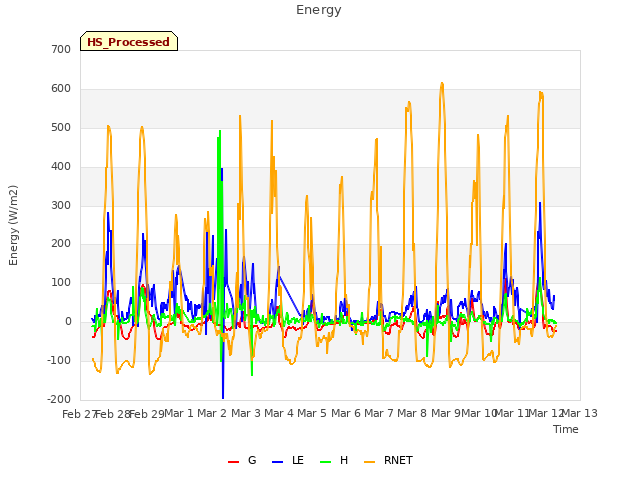
Task: Click the Mar 4 x-axis label
Action: [x=279, y=413]
